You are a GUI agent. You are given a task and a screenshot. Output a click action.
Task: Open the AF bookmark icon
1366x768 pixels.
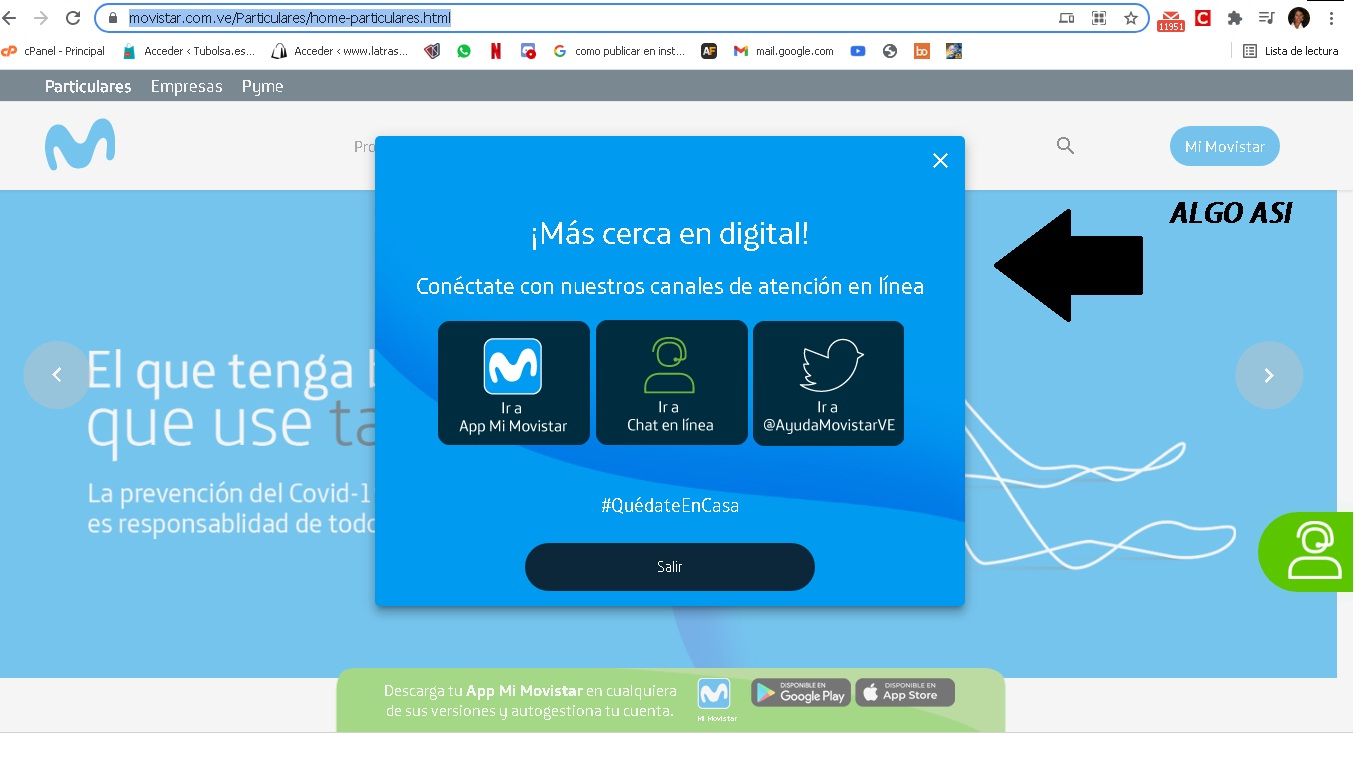[709, 51]
